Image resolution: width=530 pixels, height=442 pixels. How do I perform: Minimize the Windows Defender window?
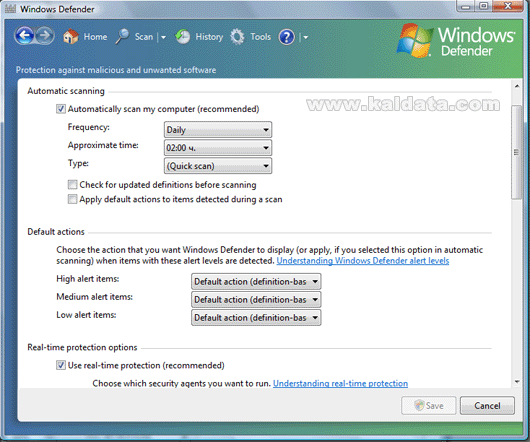[x=466, y=6]
